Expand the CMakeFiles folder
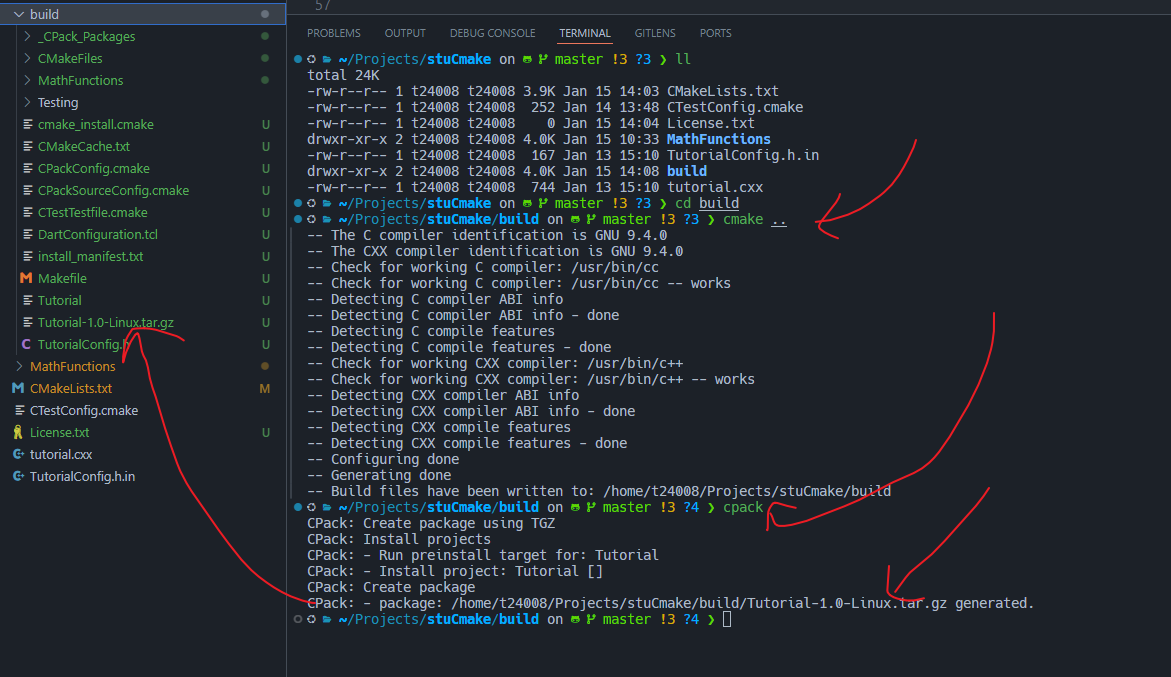The width and height of the screenshot is (1171, 677). coord(27,58)
